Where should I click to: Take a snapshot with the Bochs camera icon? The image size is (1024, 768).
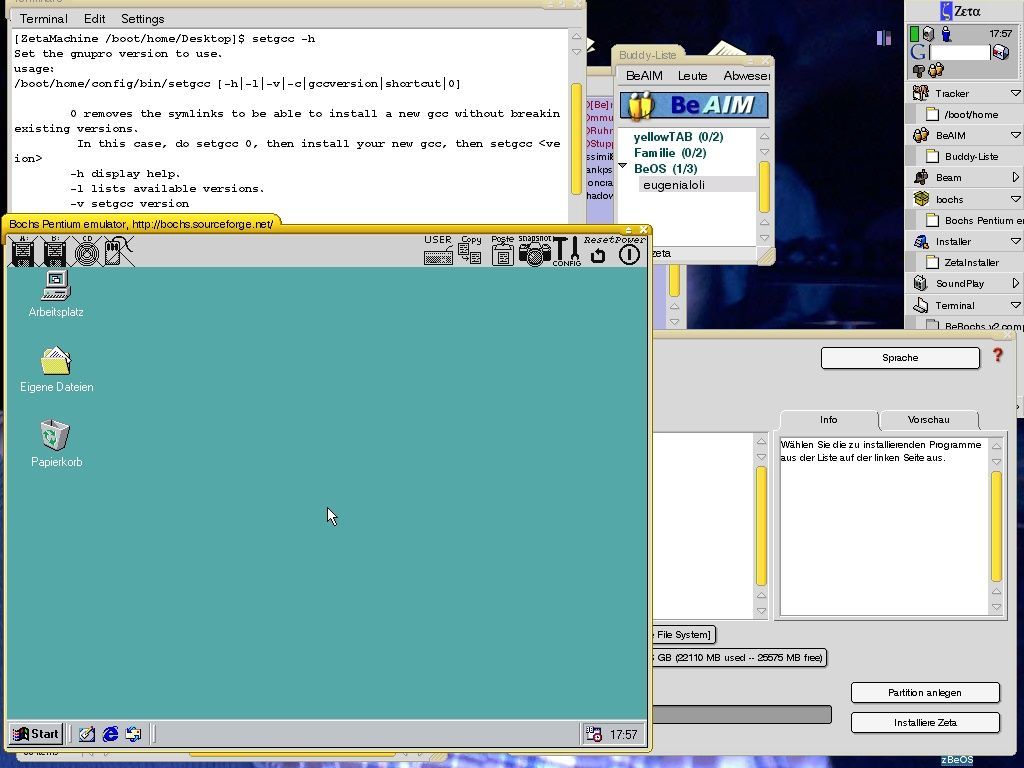coord(535,250)
